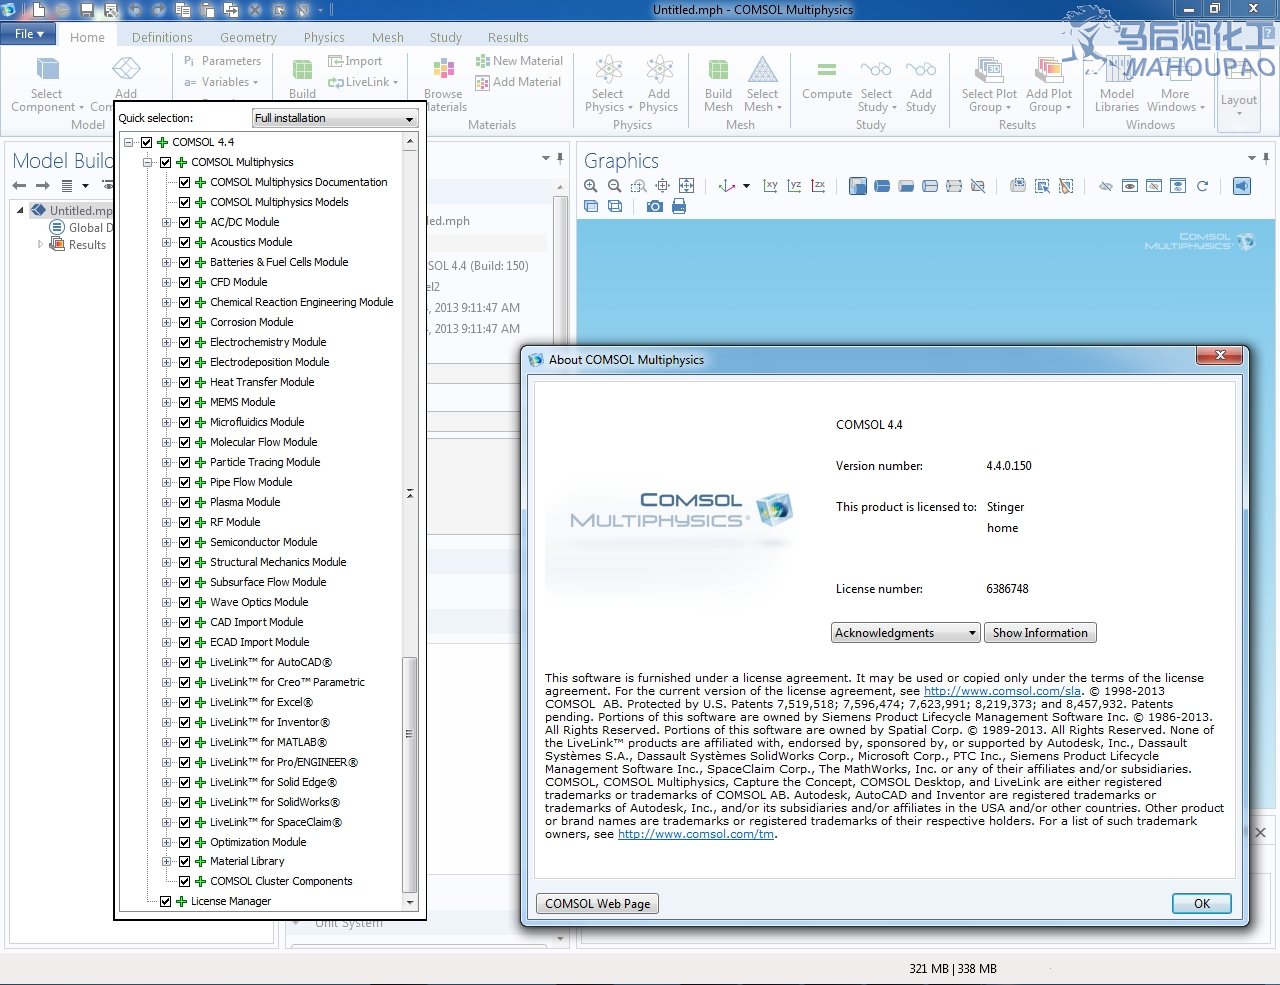Screen dimensions: 1280x985
Task: Collapse the COMSOL 4.4 tree node
Action: point(129,142)
